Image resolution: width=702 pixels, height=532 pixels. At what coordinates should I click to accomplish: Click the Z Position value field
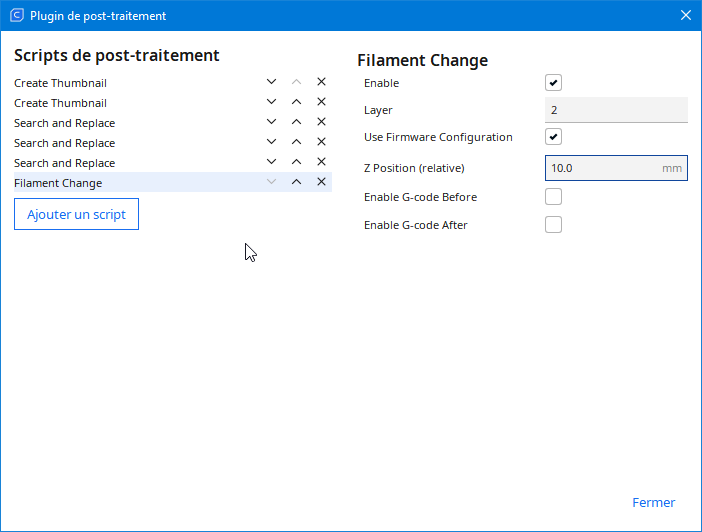coord(600,168)
